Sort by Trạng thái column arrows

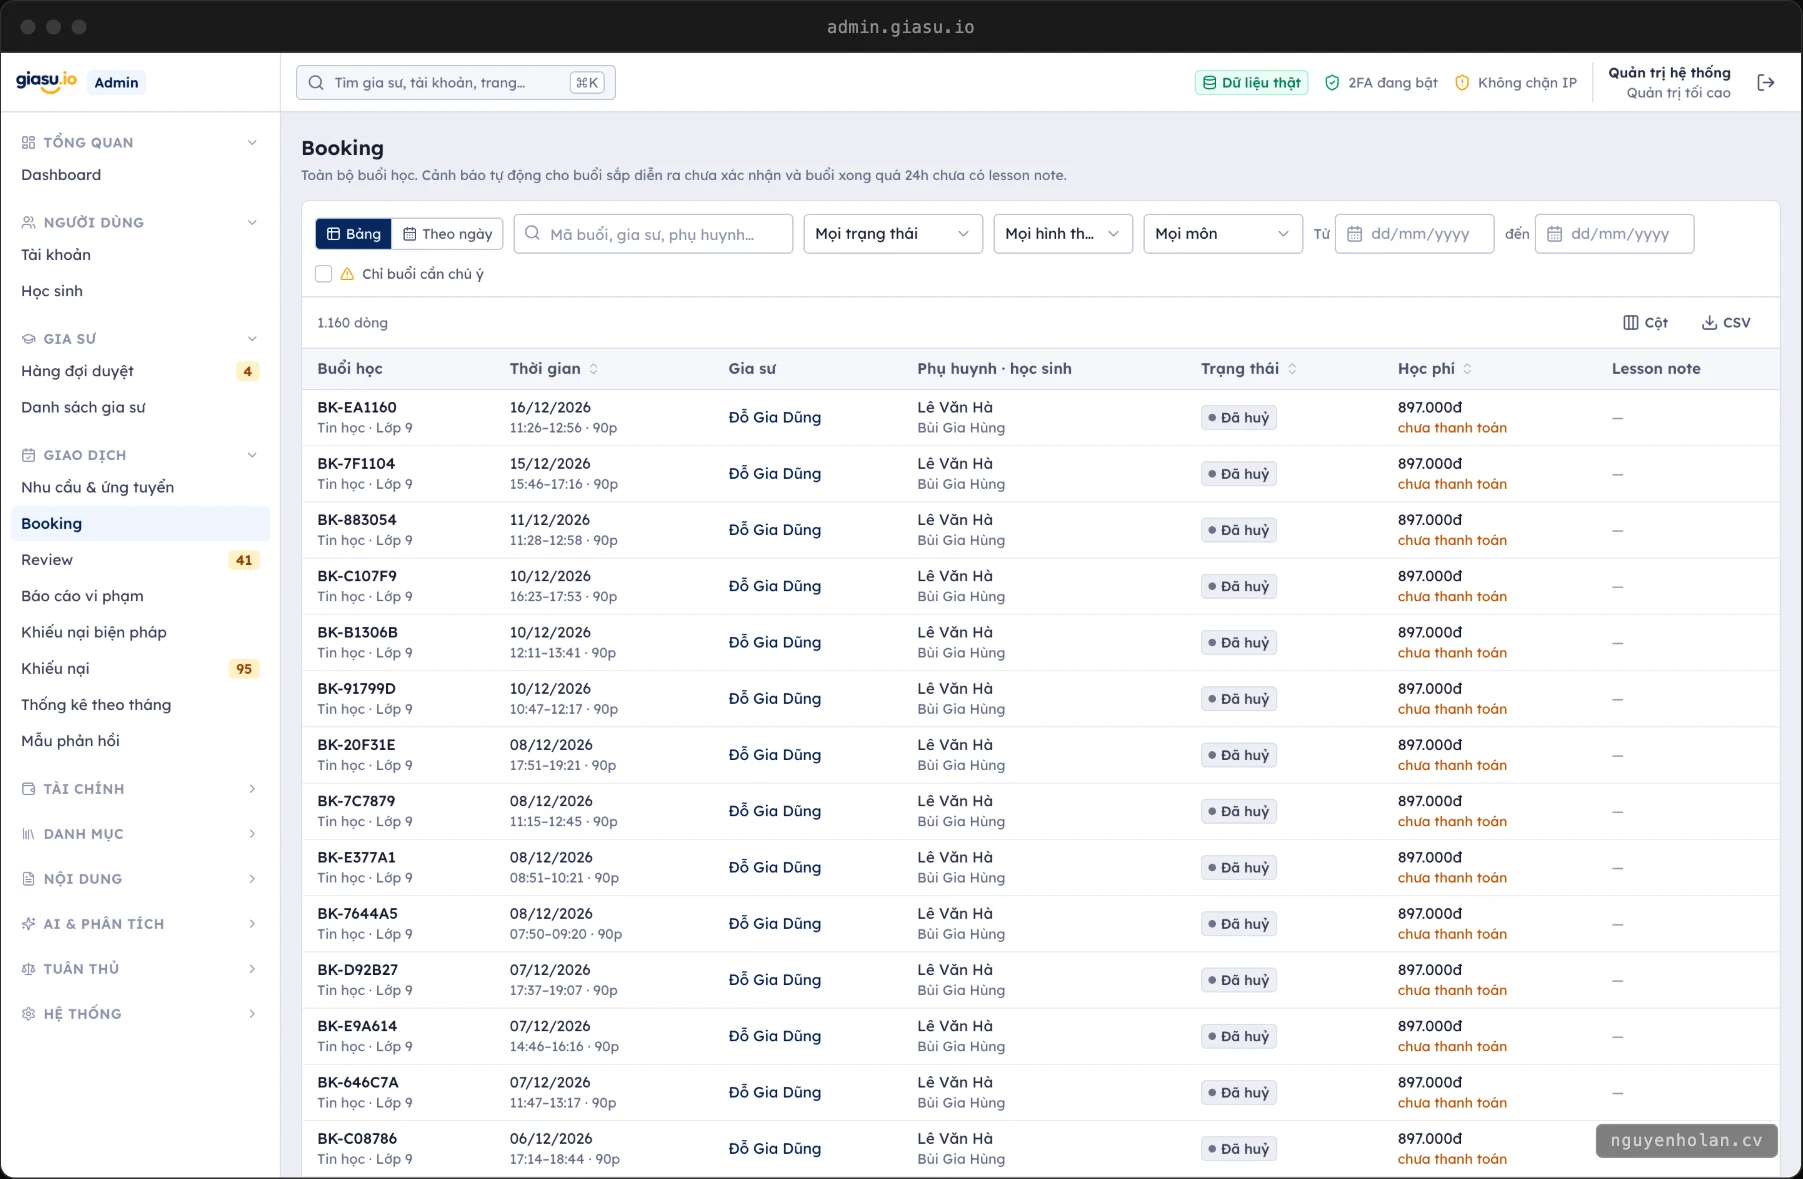pos(1292,369)
